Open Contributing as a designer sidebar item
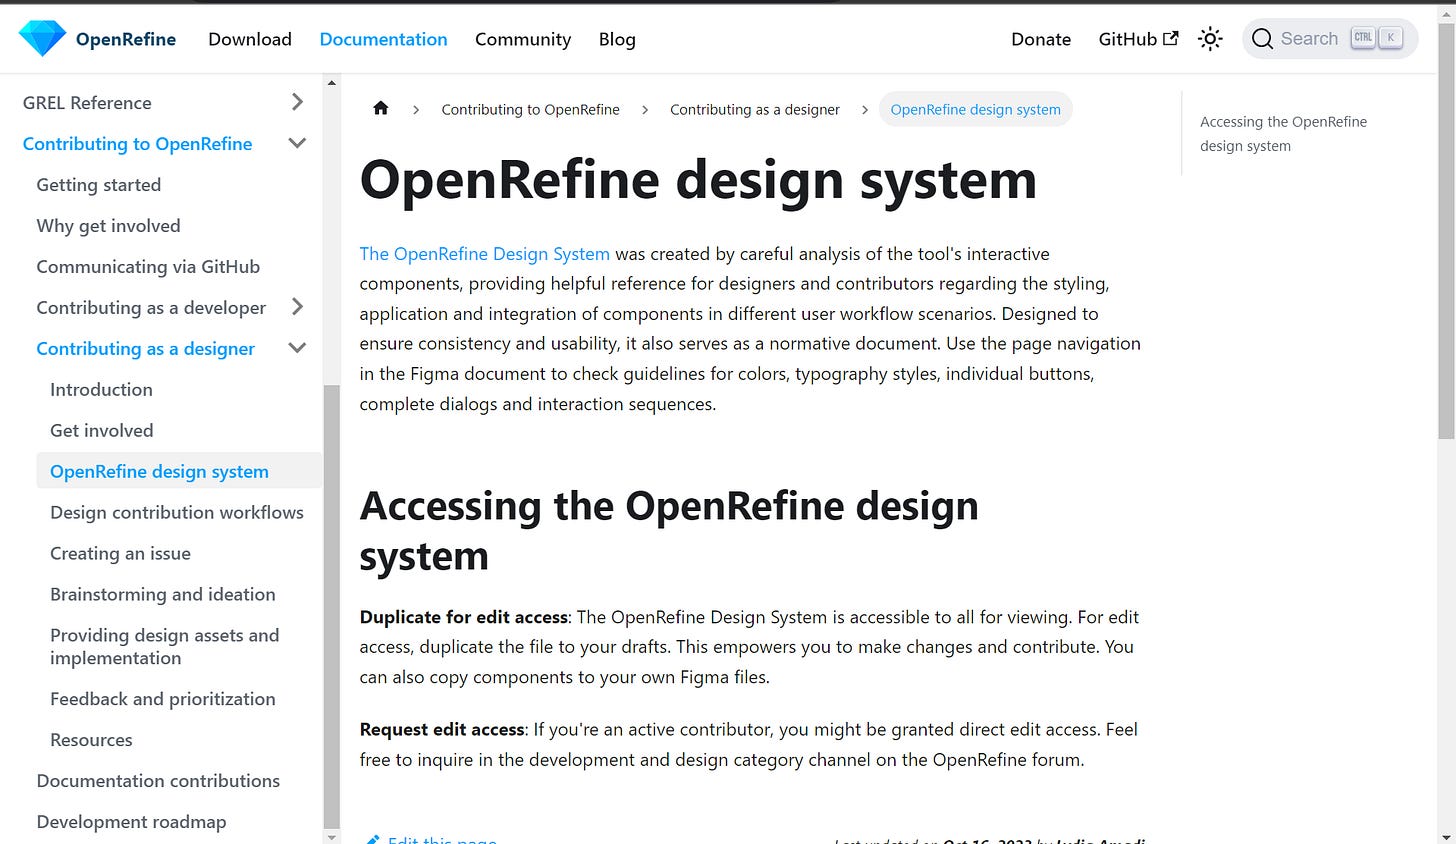Image resolution: width=1456 pixels, height=844 pixels. tap(145, 349)
